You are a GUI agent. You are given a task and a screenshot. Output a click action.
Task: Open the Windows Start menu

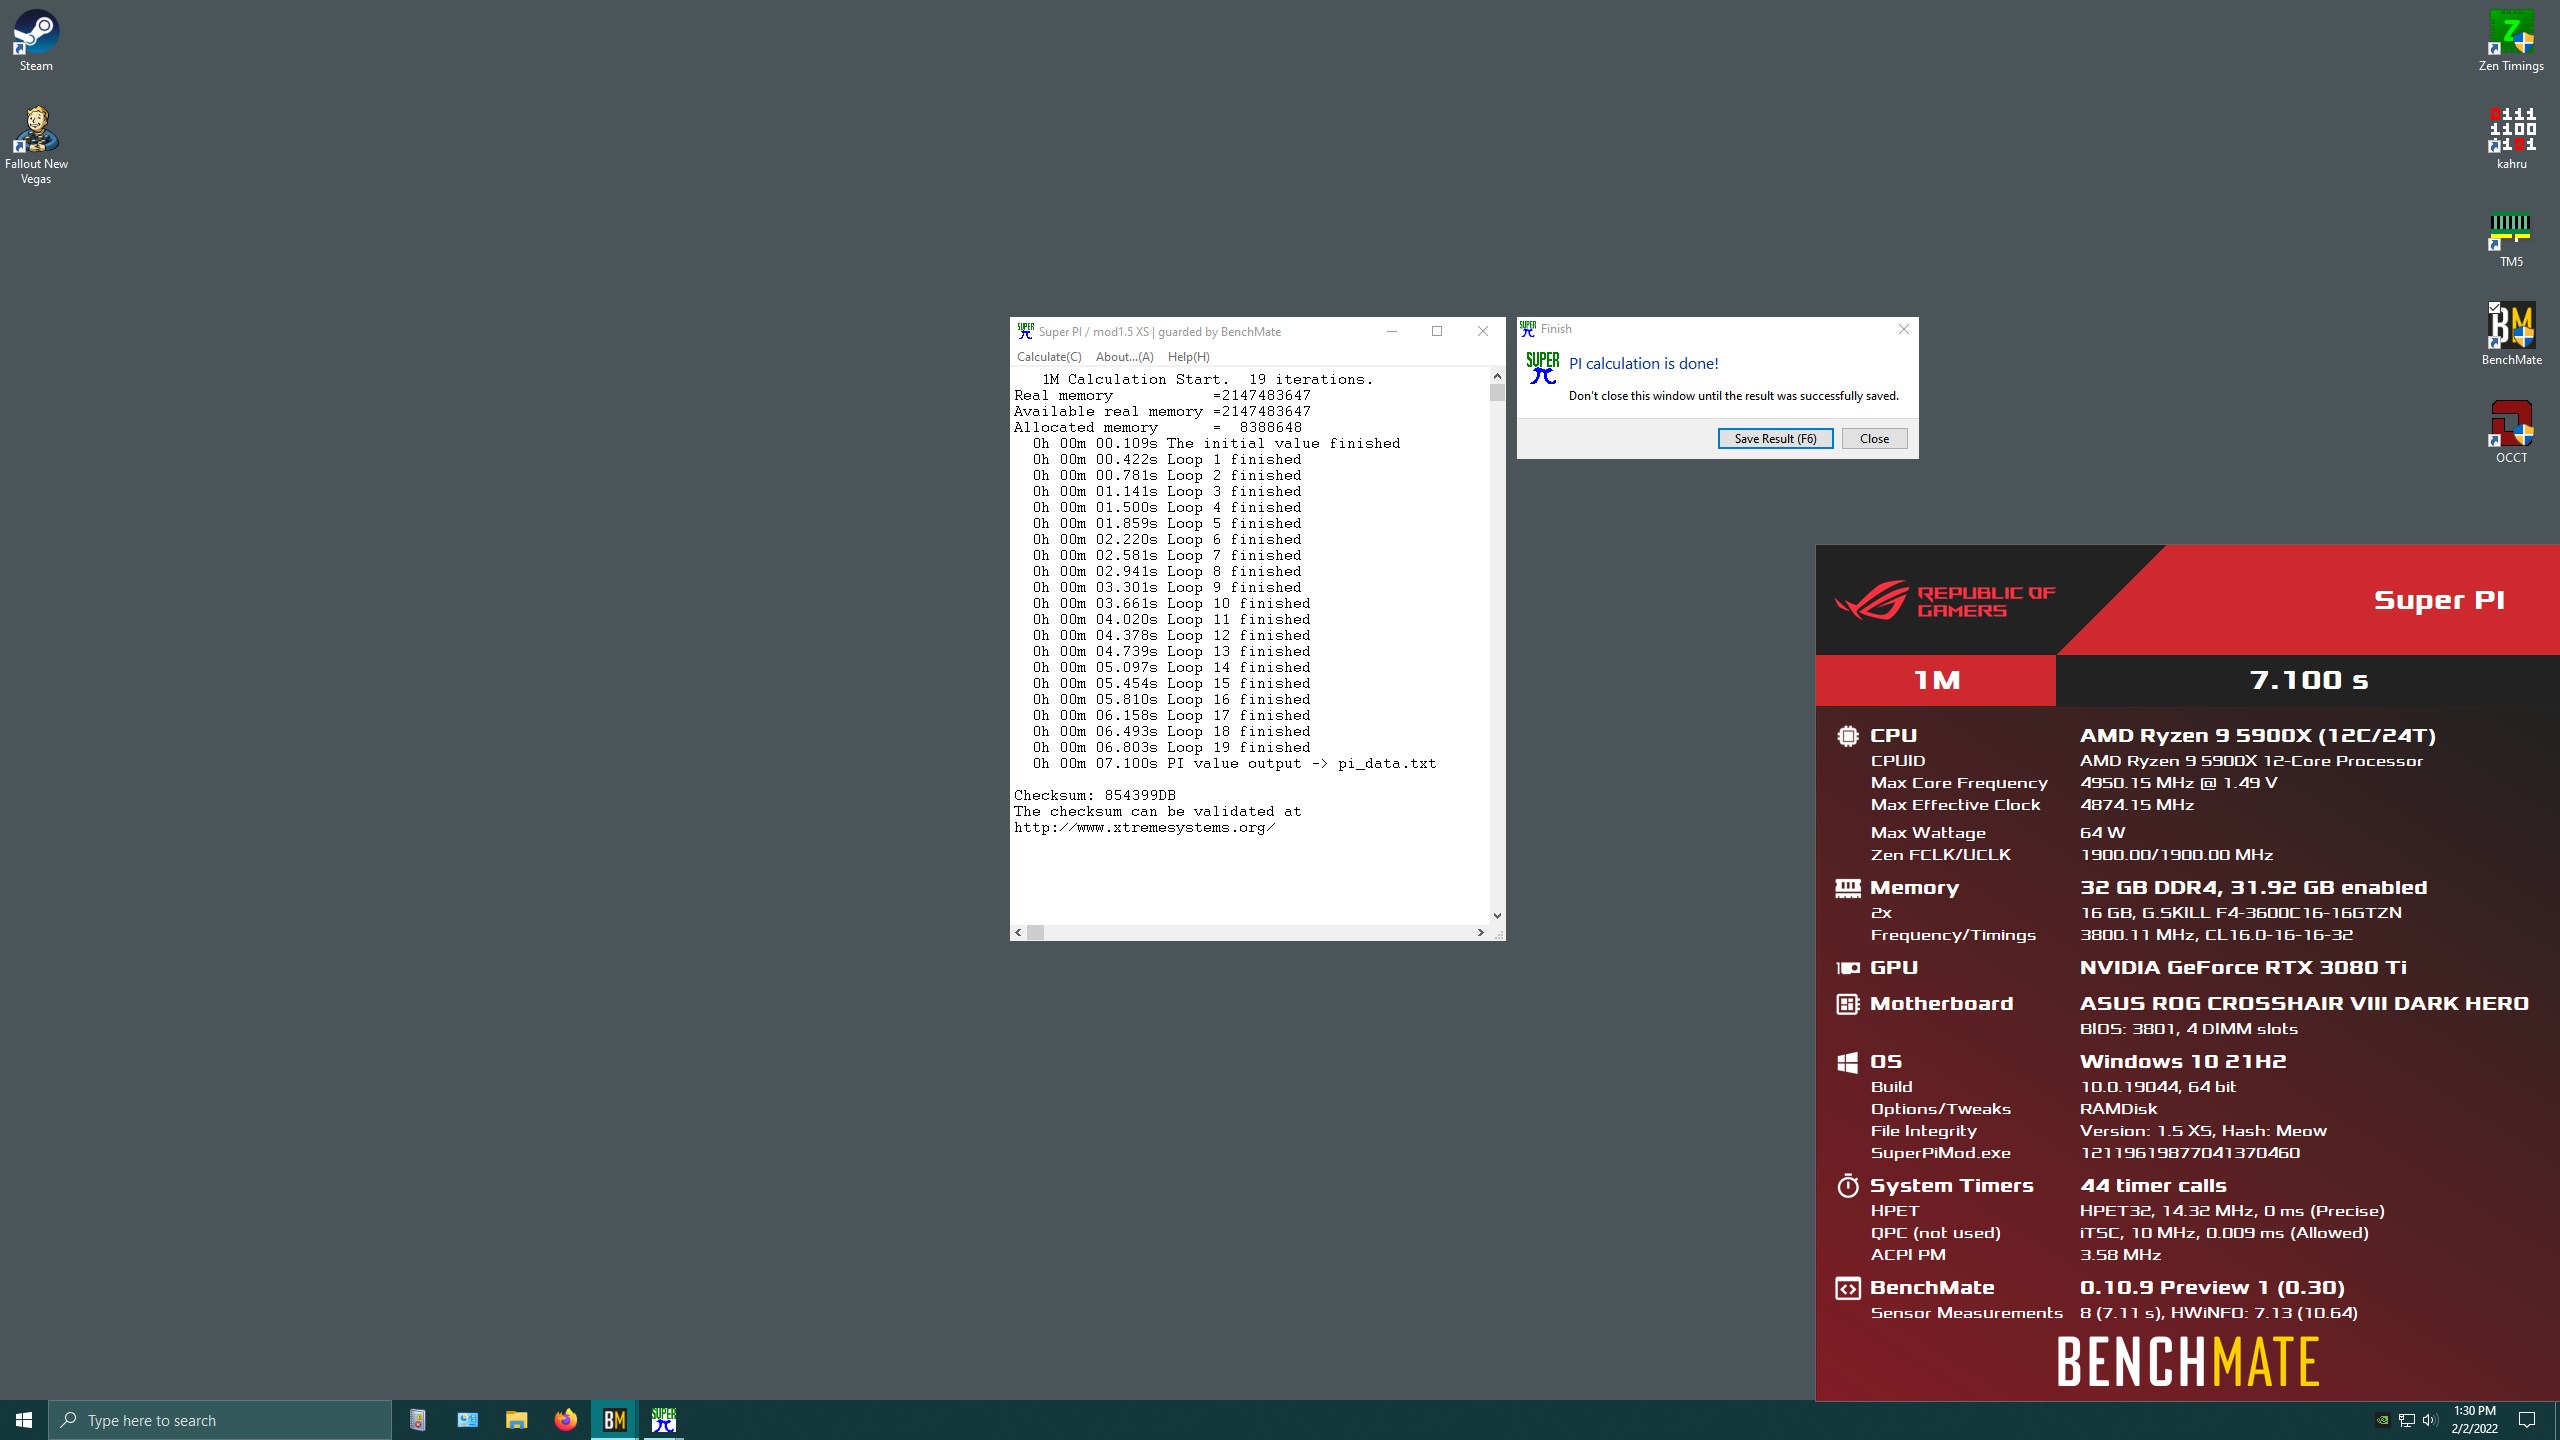pyautogui.click(x=24, y=1420)
